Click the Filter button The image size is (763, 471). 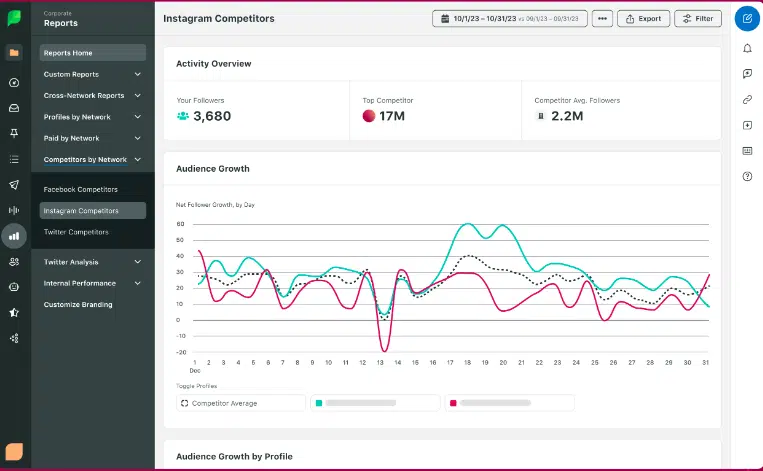[698, 18]
